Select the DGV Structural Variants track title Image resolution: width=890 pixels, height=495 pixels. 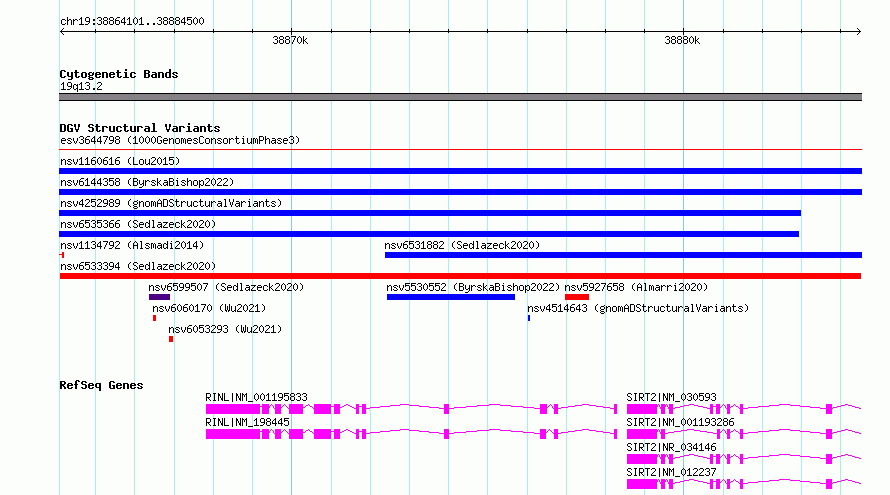(x=140, y=128)
